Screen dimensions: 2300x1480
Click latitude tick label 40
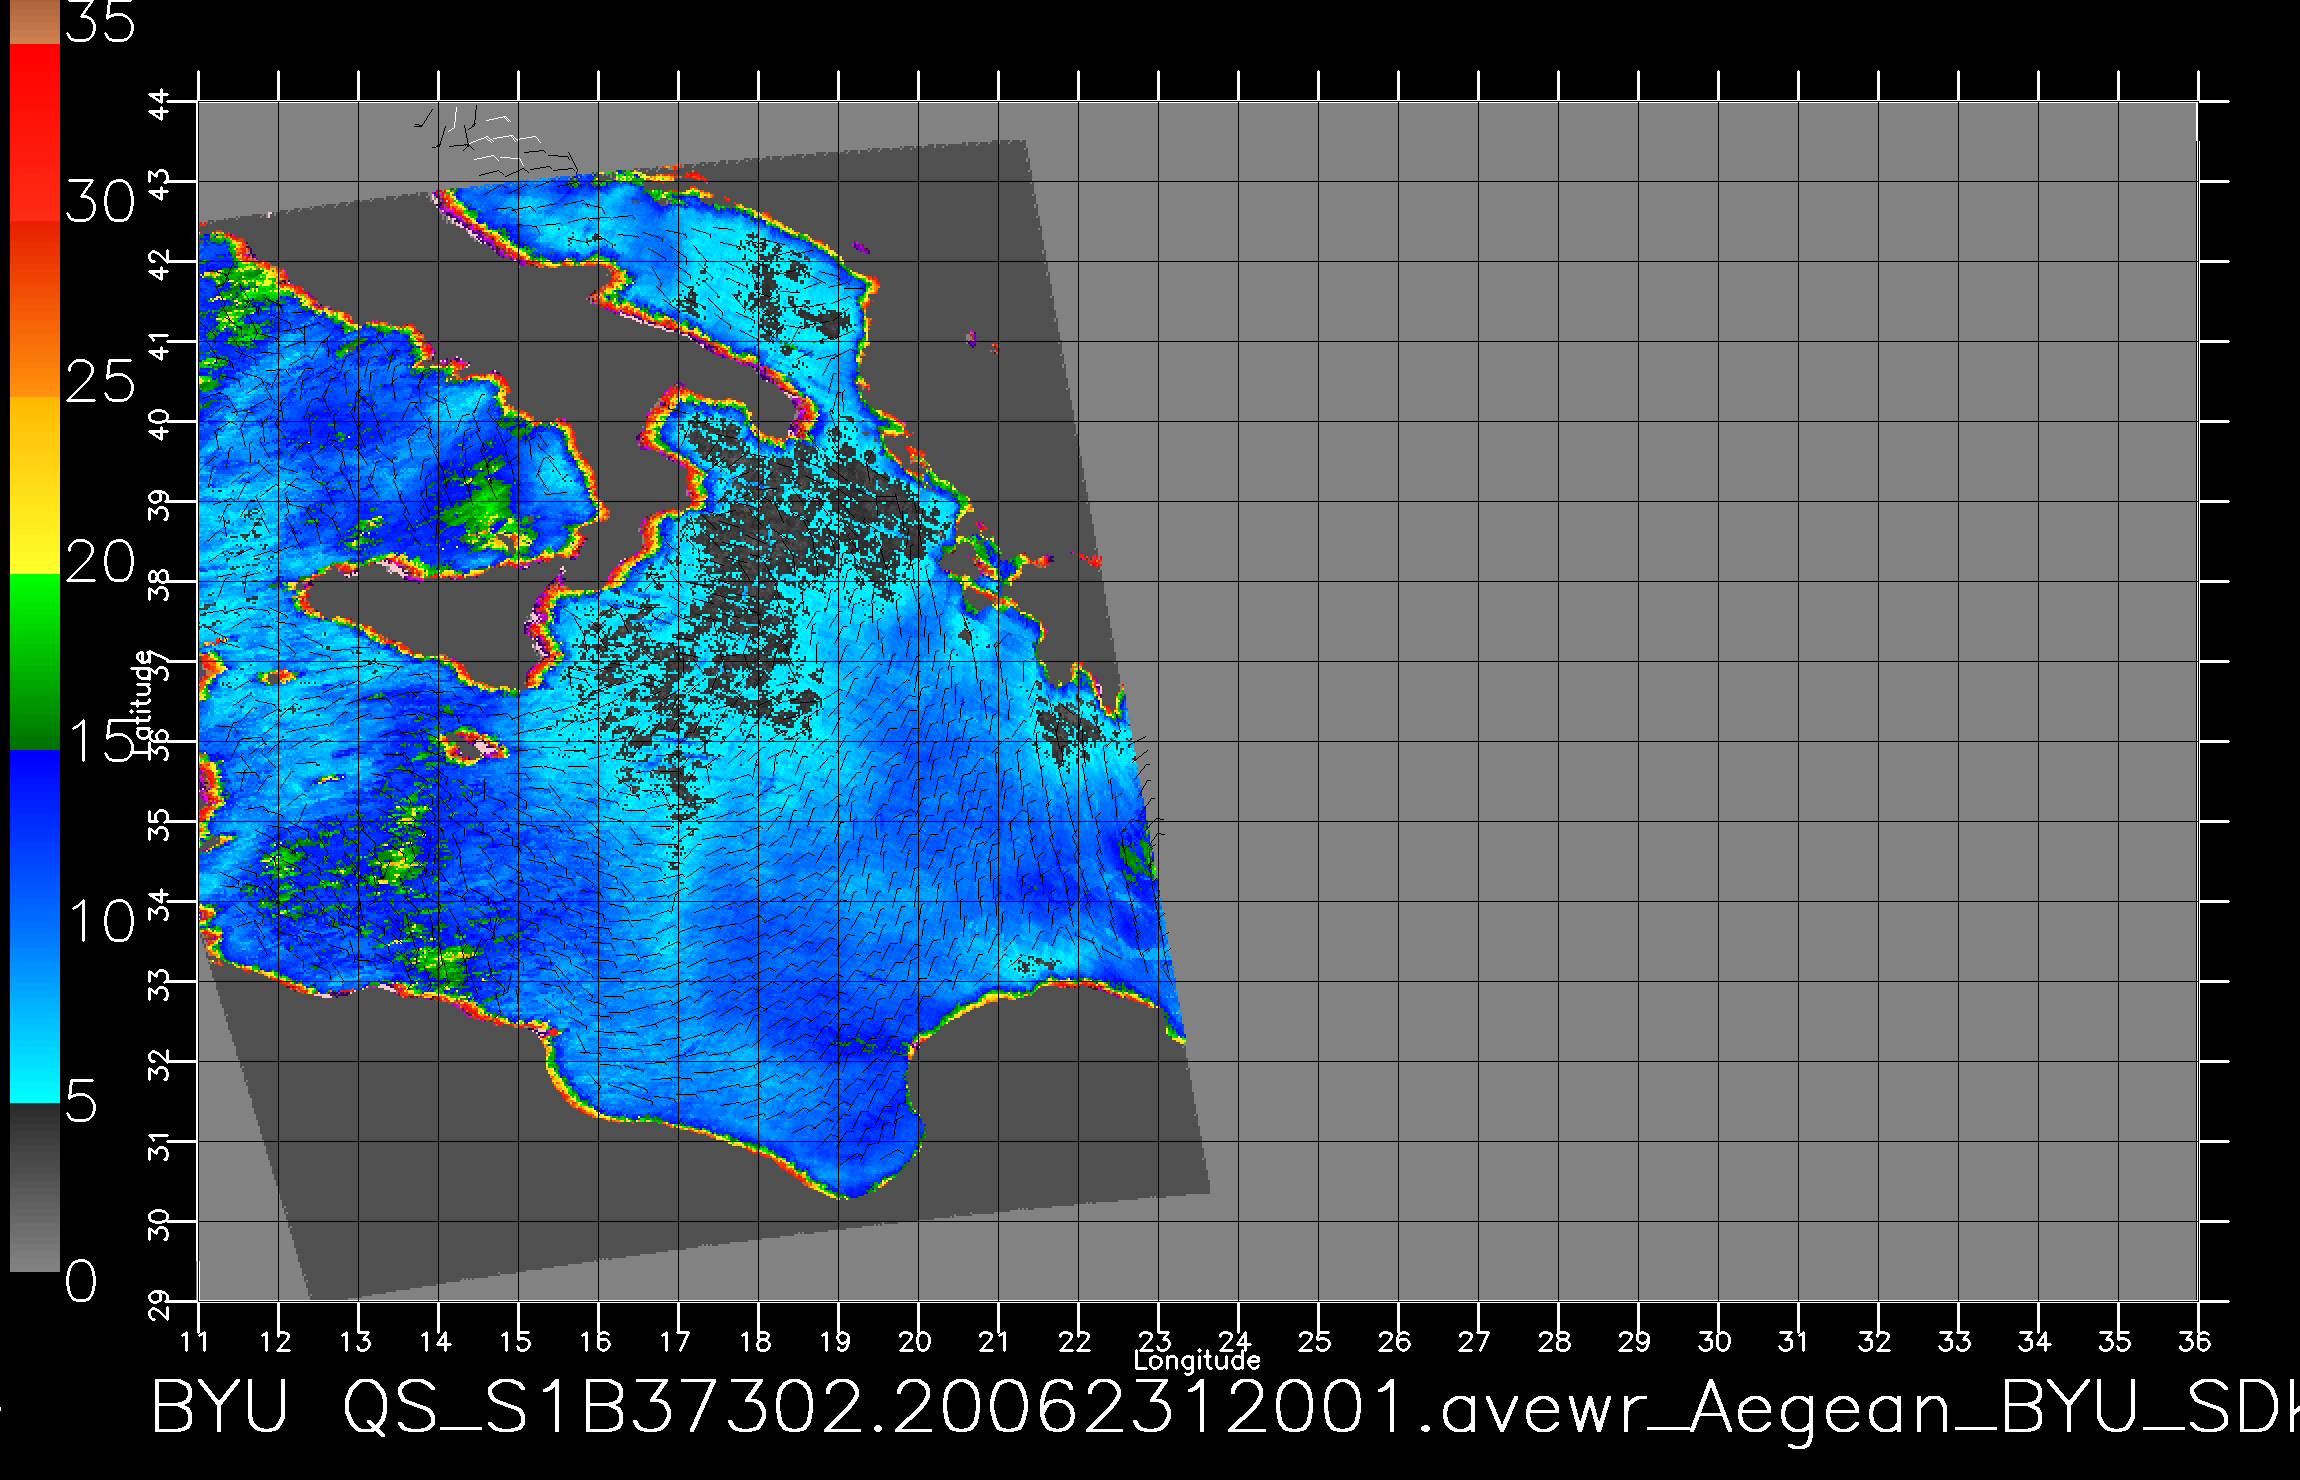161,425
